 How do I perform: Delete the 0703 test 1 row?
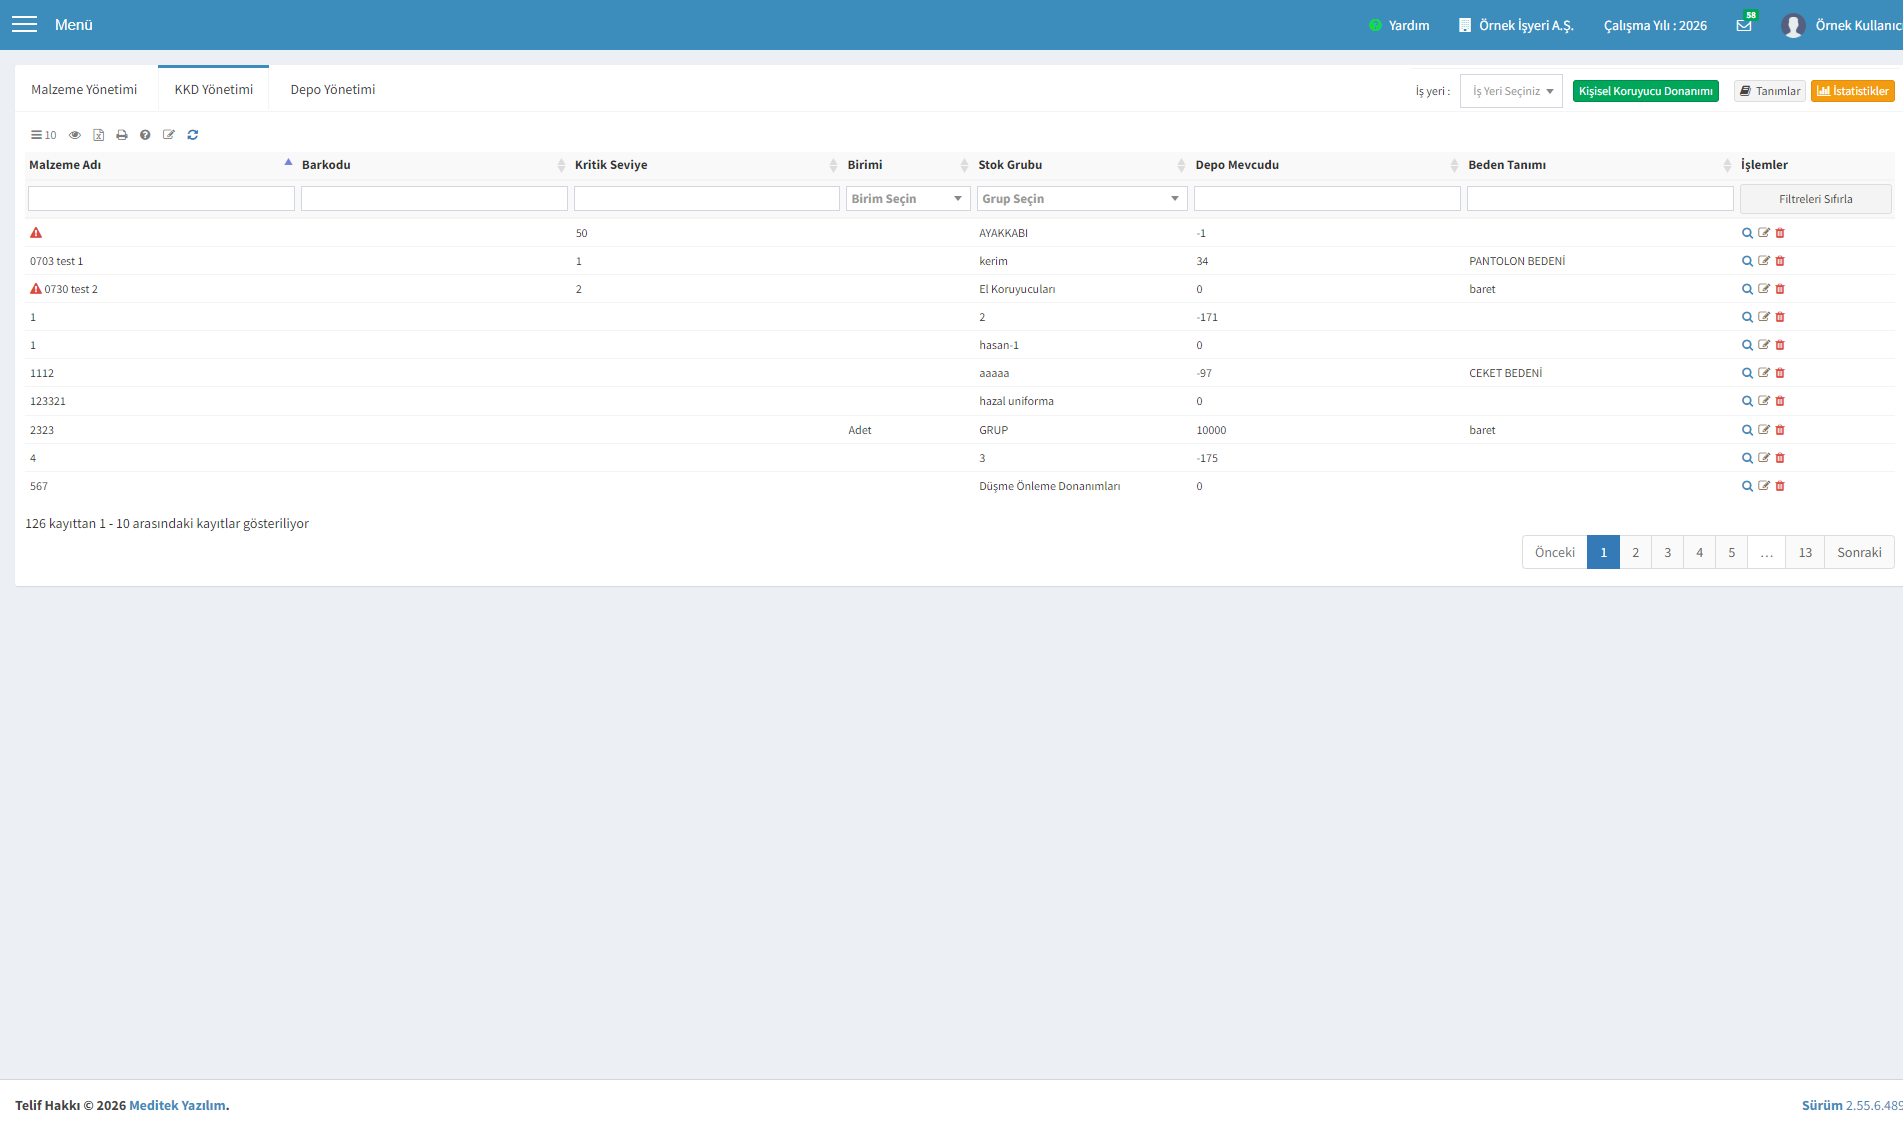(x=1780, y=261)
